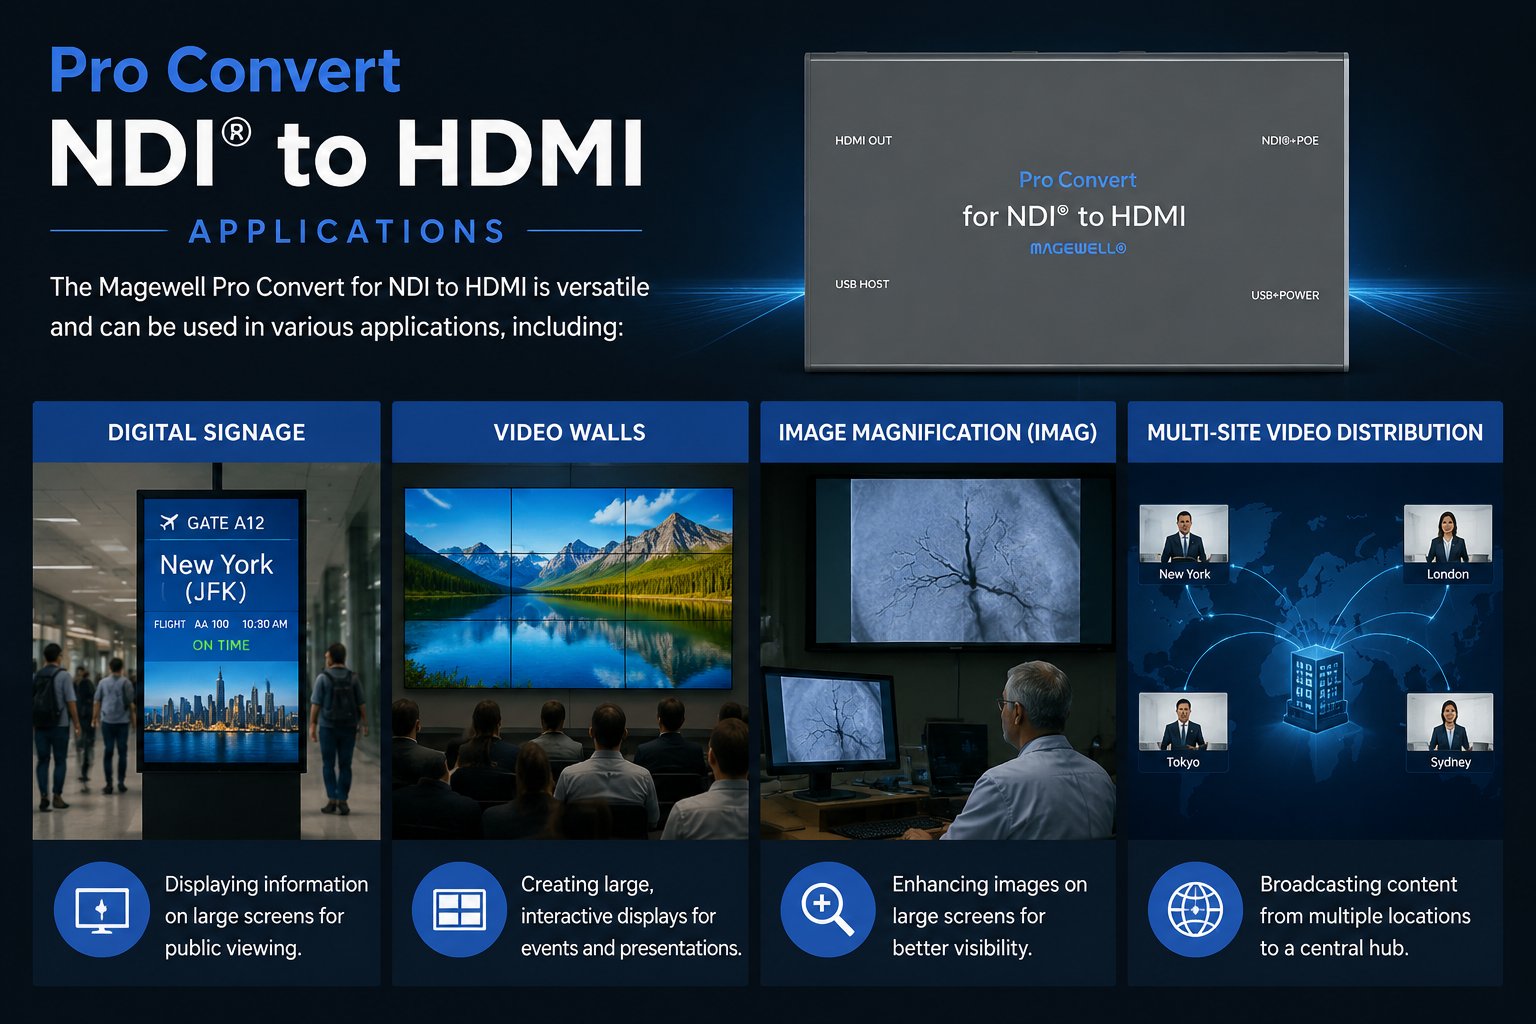Click the video wall grid icon
Screen dimensions: 1536x1024
pyautogui.click(x=459, y=910)
